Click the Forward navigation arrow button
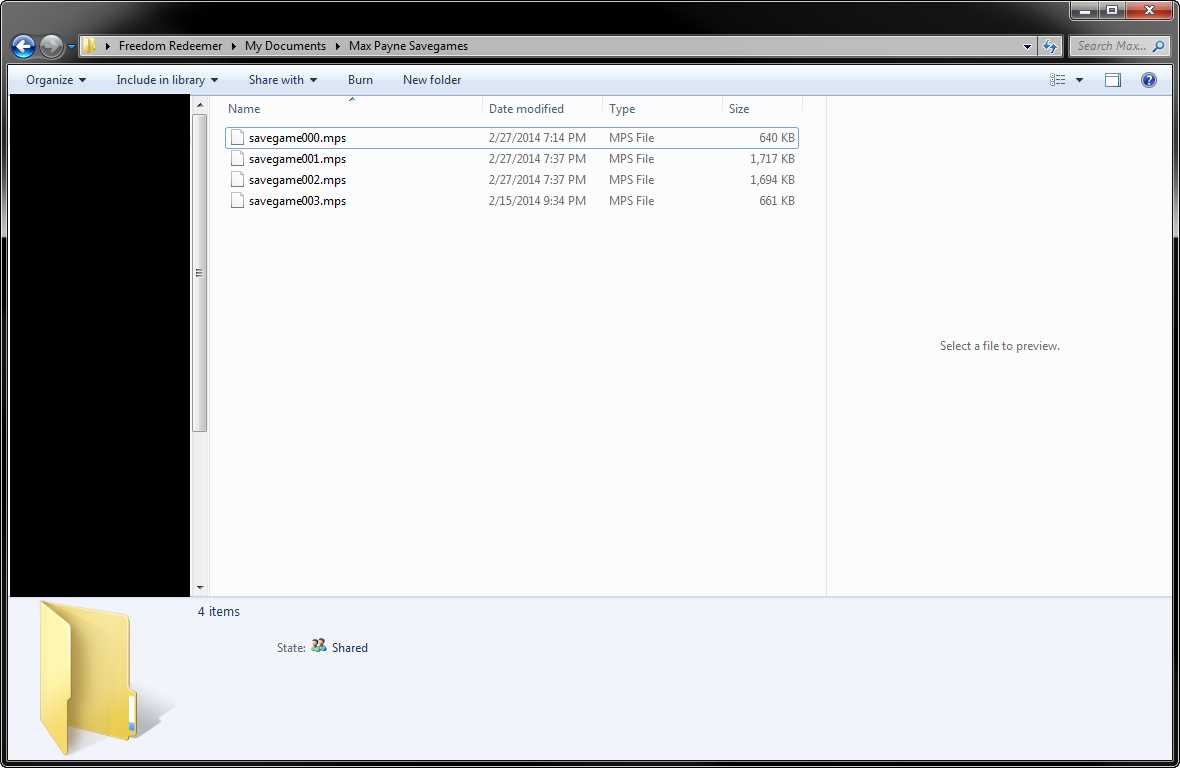This screenshot has width=1180, height=768. tap(52, 46)
